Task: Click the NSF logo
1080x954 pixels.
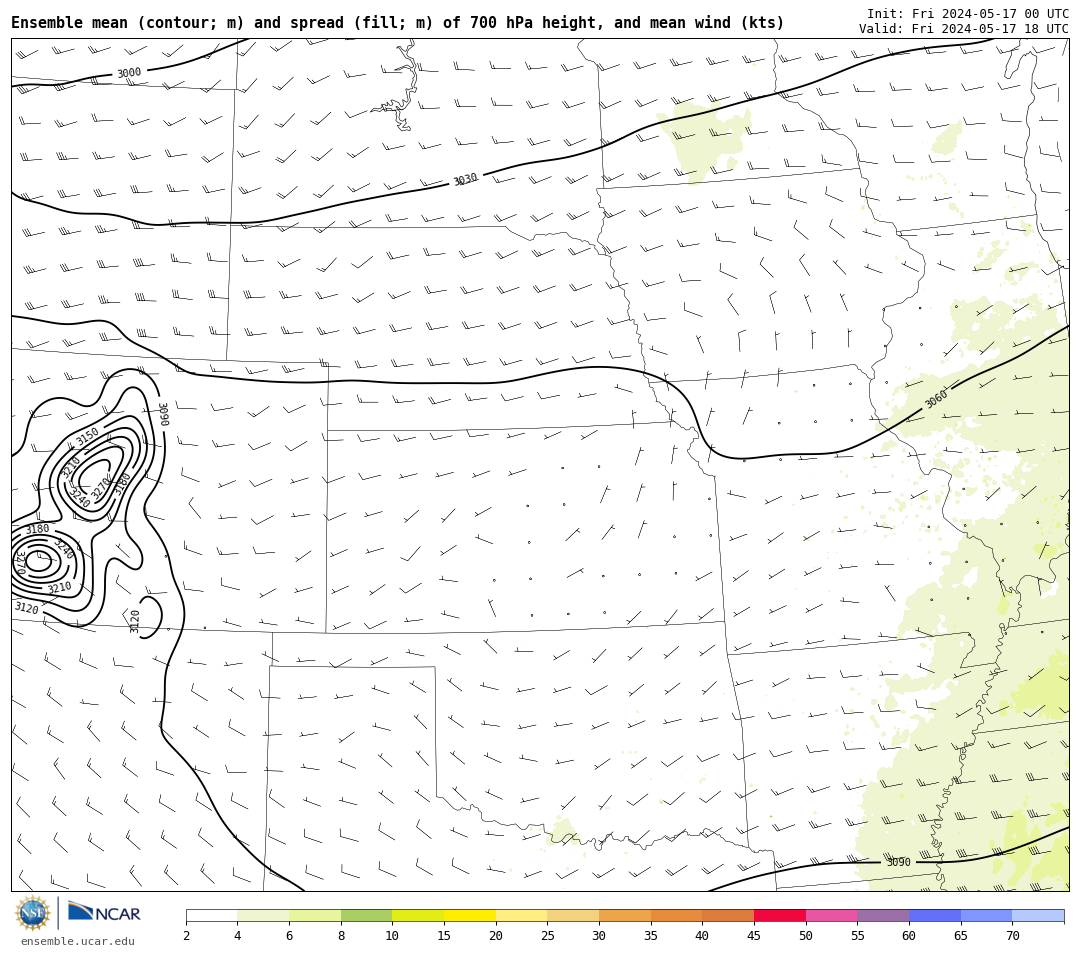Action: [x=33, y=913]
